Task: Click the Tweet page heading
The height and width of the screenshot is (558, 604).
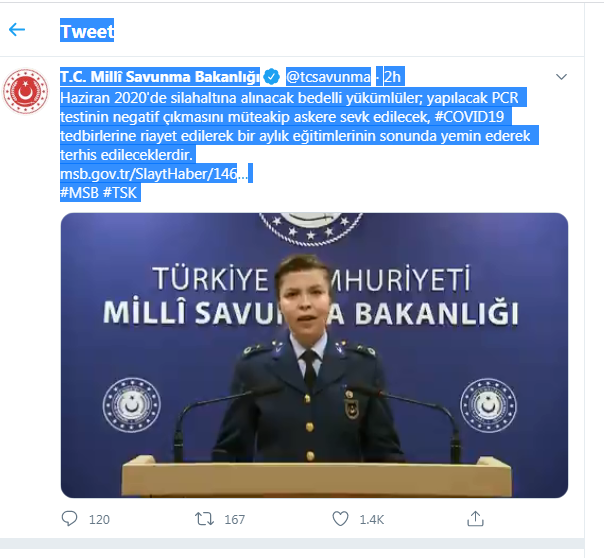Action: click(x=87, y=31)
